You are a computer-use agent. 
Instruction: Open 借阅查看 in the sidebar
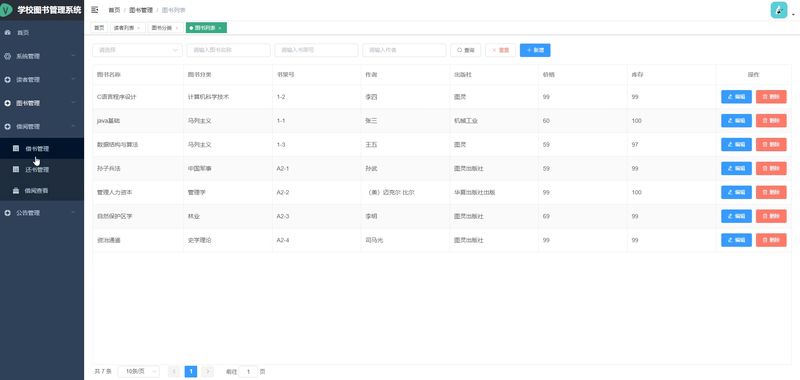click(x=42, y=190)
